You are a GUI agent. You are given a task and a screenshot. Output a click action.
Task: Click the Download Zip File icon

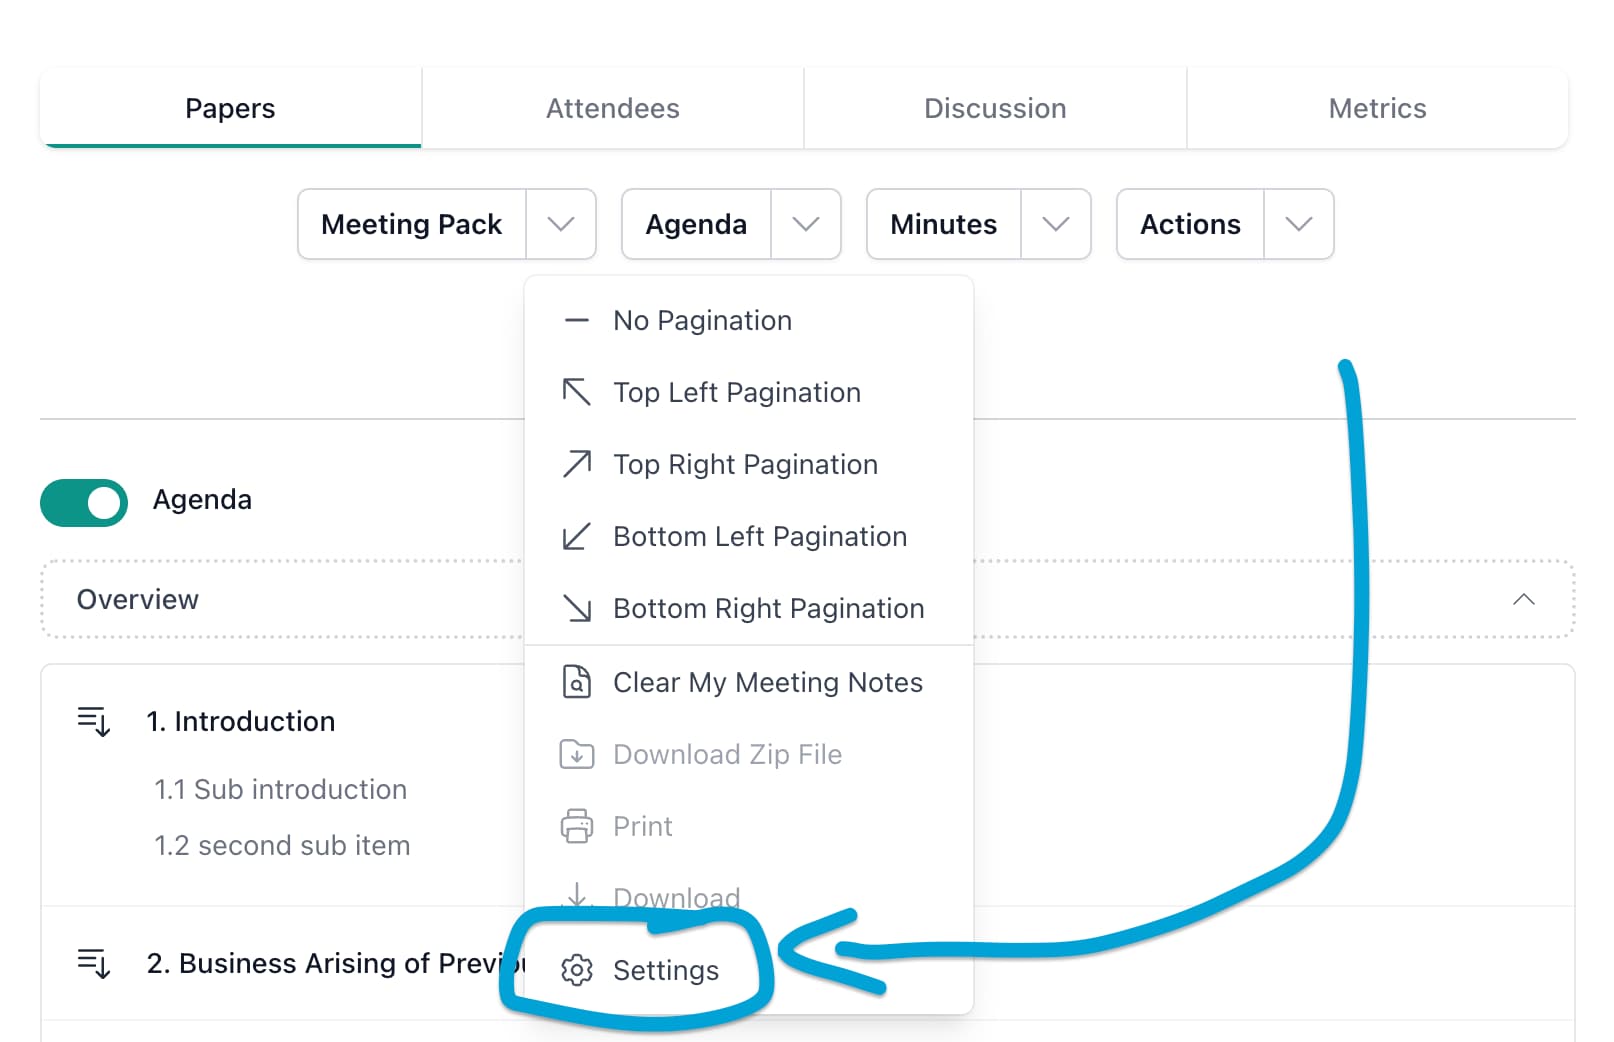576,754
